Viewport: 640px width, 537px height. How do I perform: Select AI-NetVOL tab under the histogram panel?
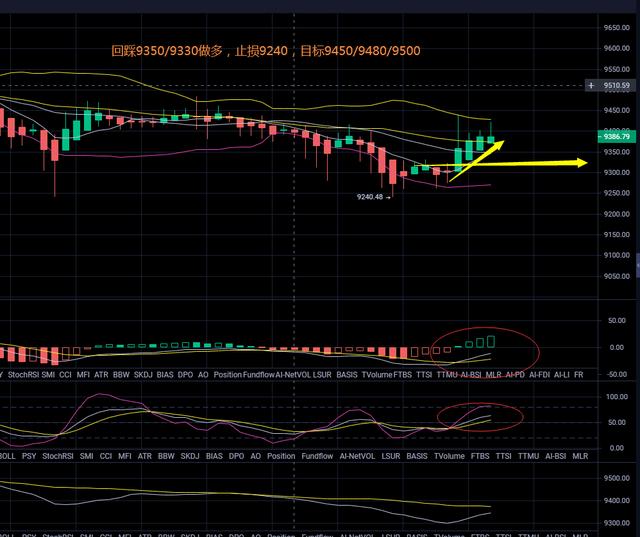click(293, 375)
